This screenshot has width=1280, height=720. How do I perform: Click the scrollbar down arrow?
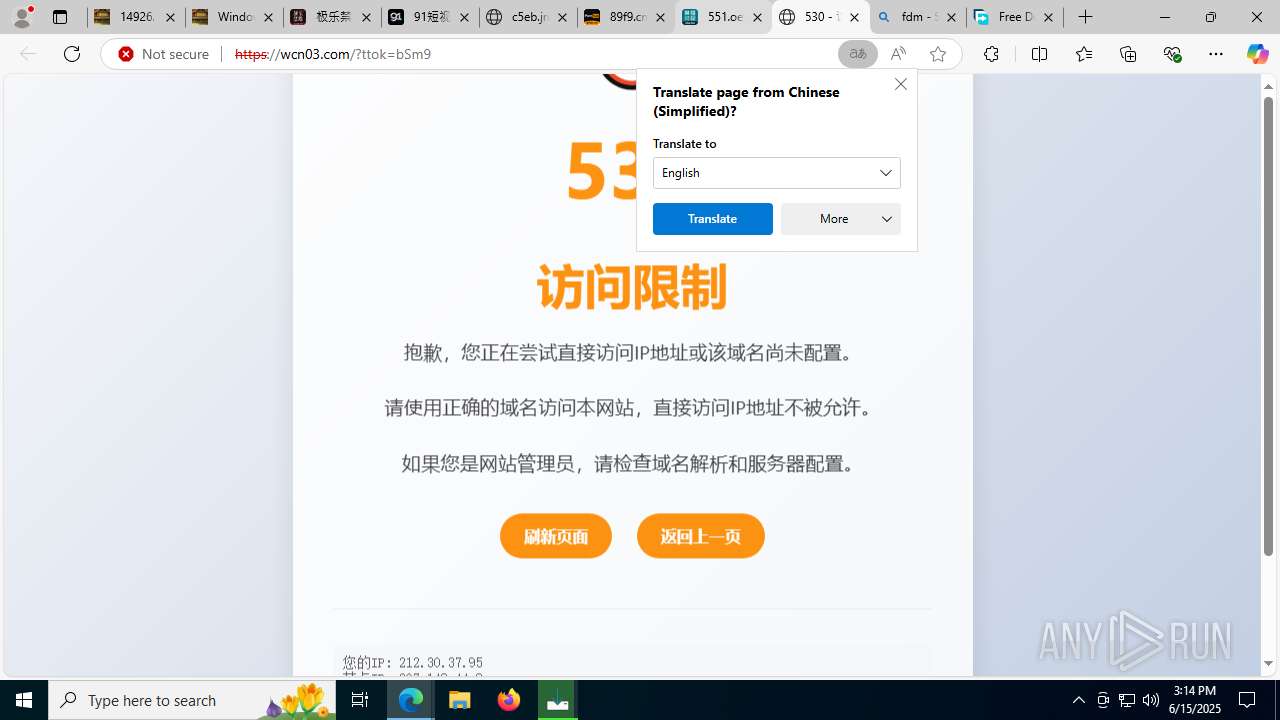(1268, 664)
